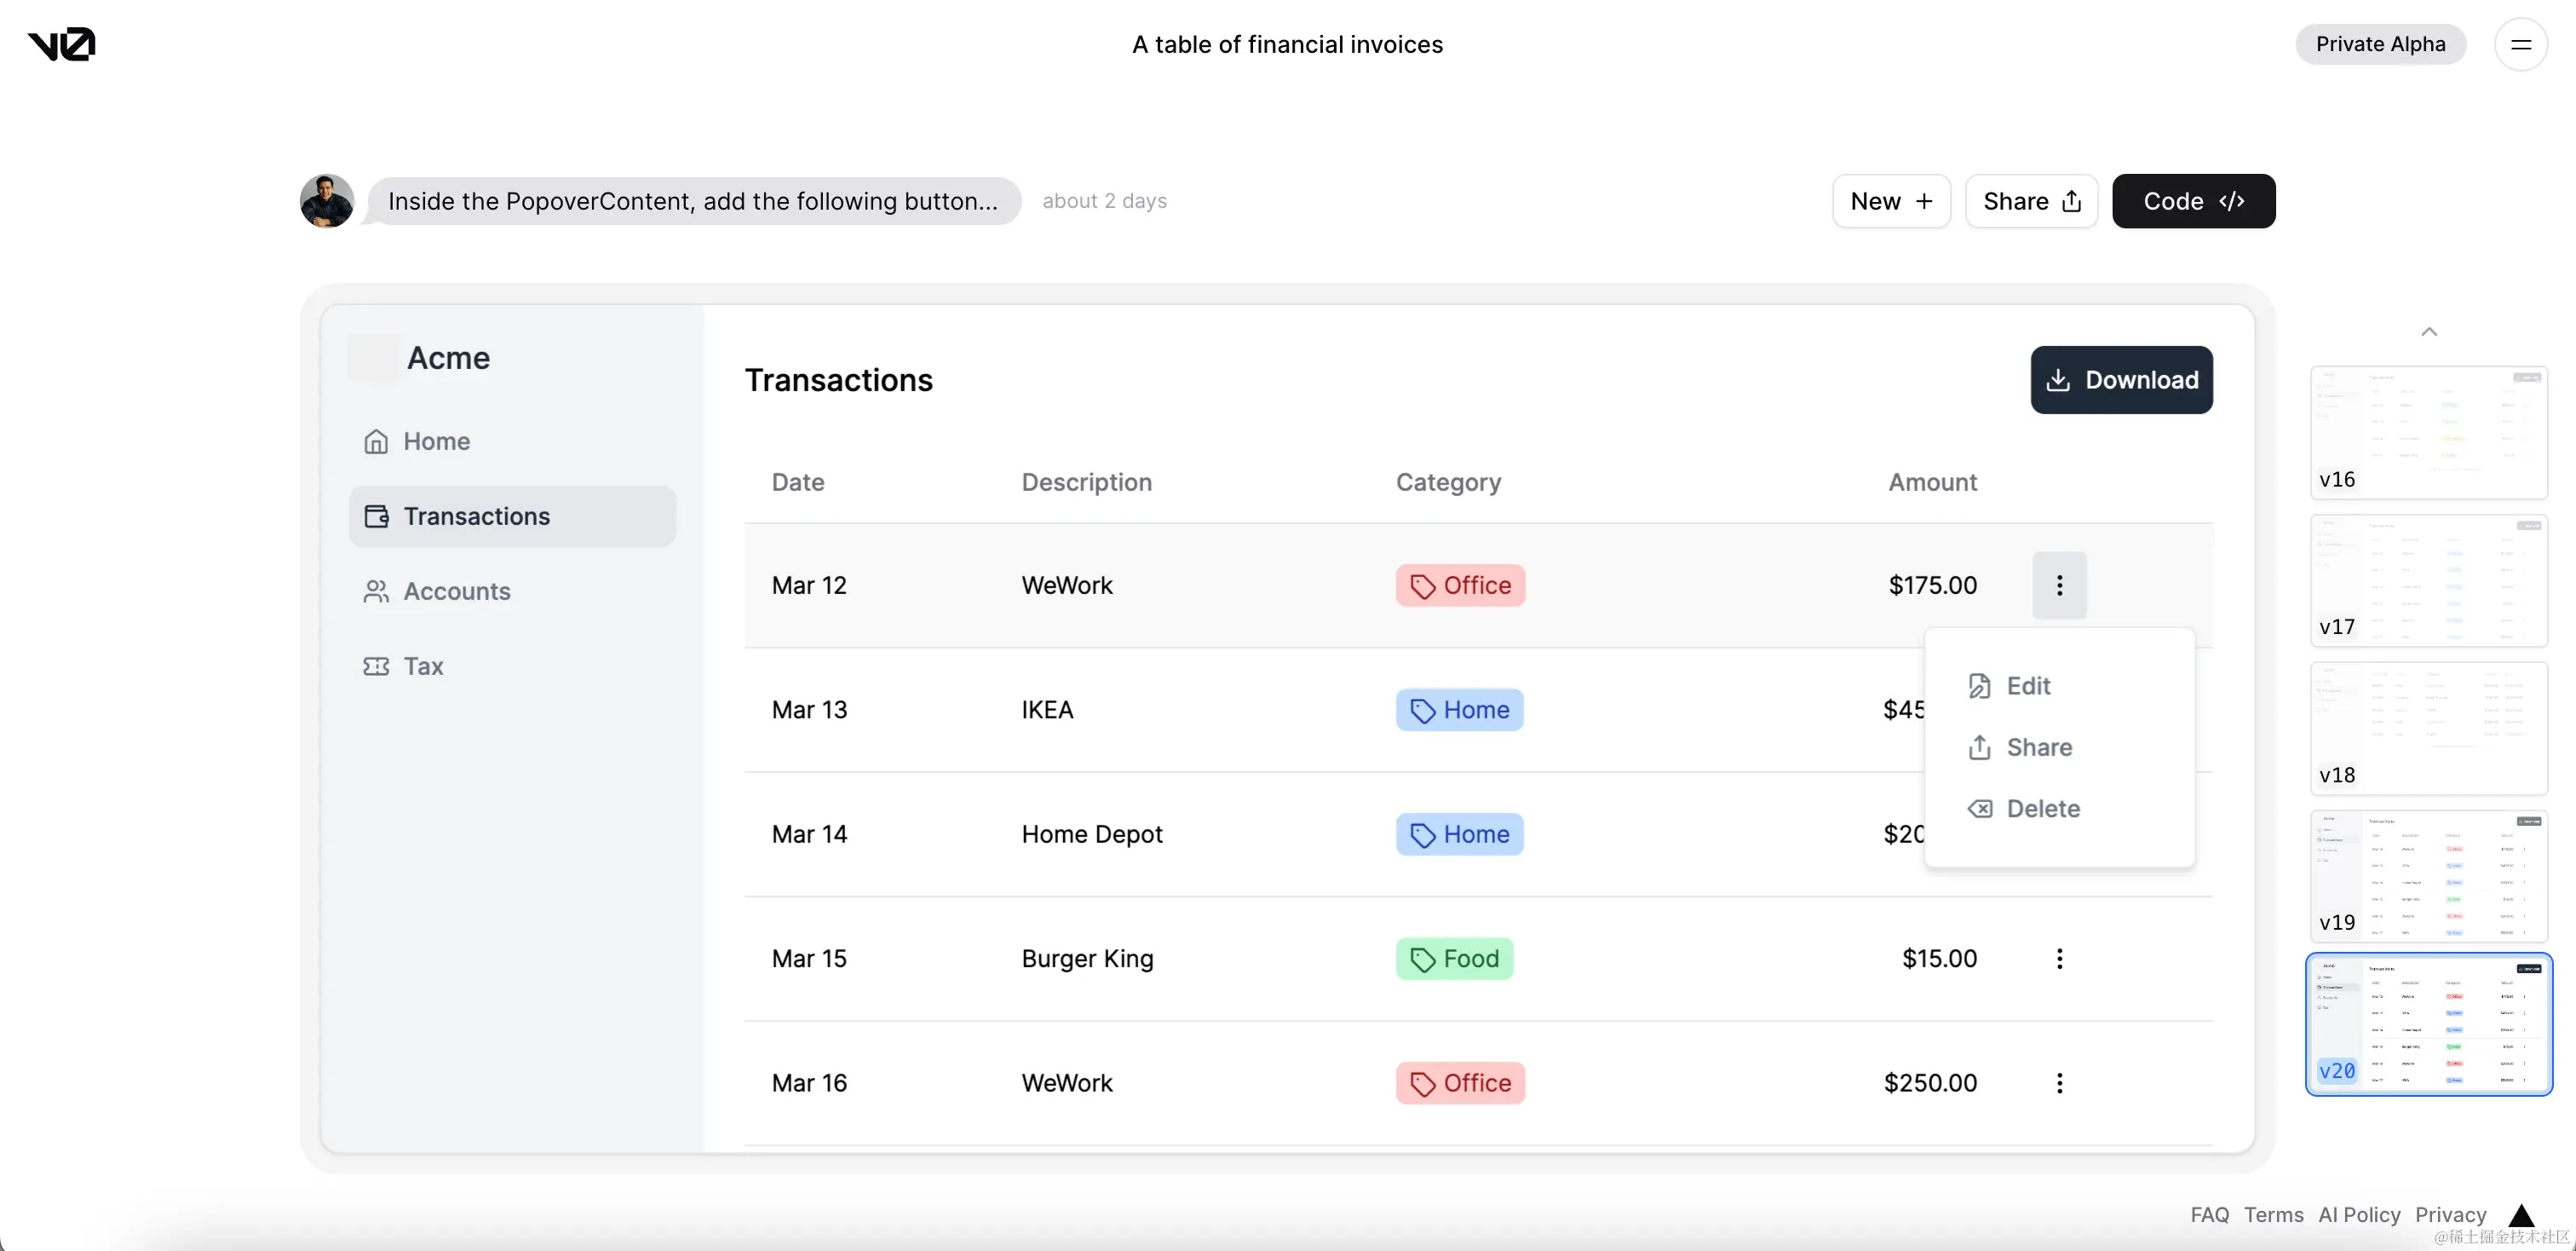2576x1251 pixels.
Task: Choose Delete in the popover menu
Action: pos(2042,809)
